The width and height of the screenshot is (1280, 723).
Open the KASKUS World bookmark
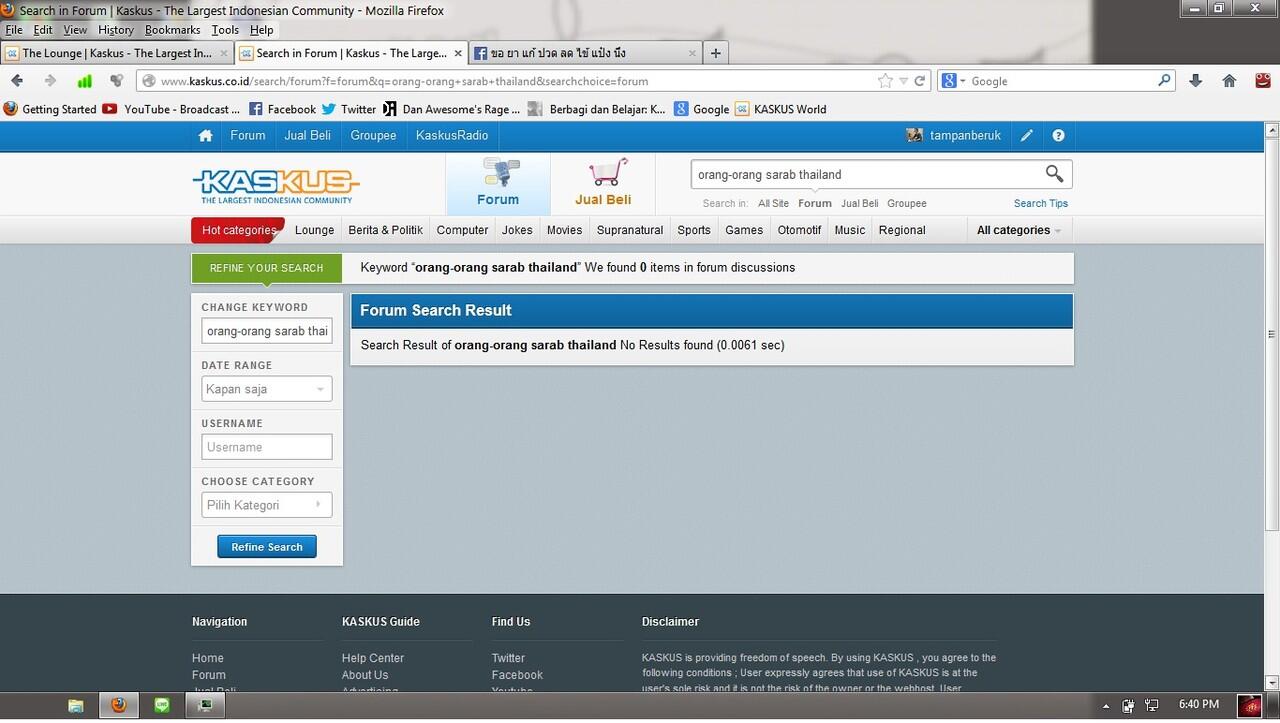tap(780, 109)
